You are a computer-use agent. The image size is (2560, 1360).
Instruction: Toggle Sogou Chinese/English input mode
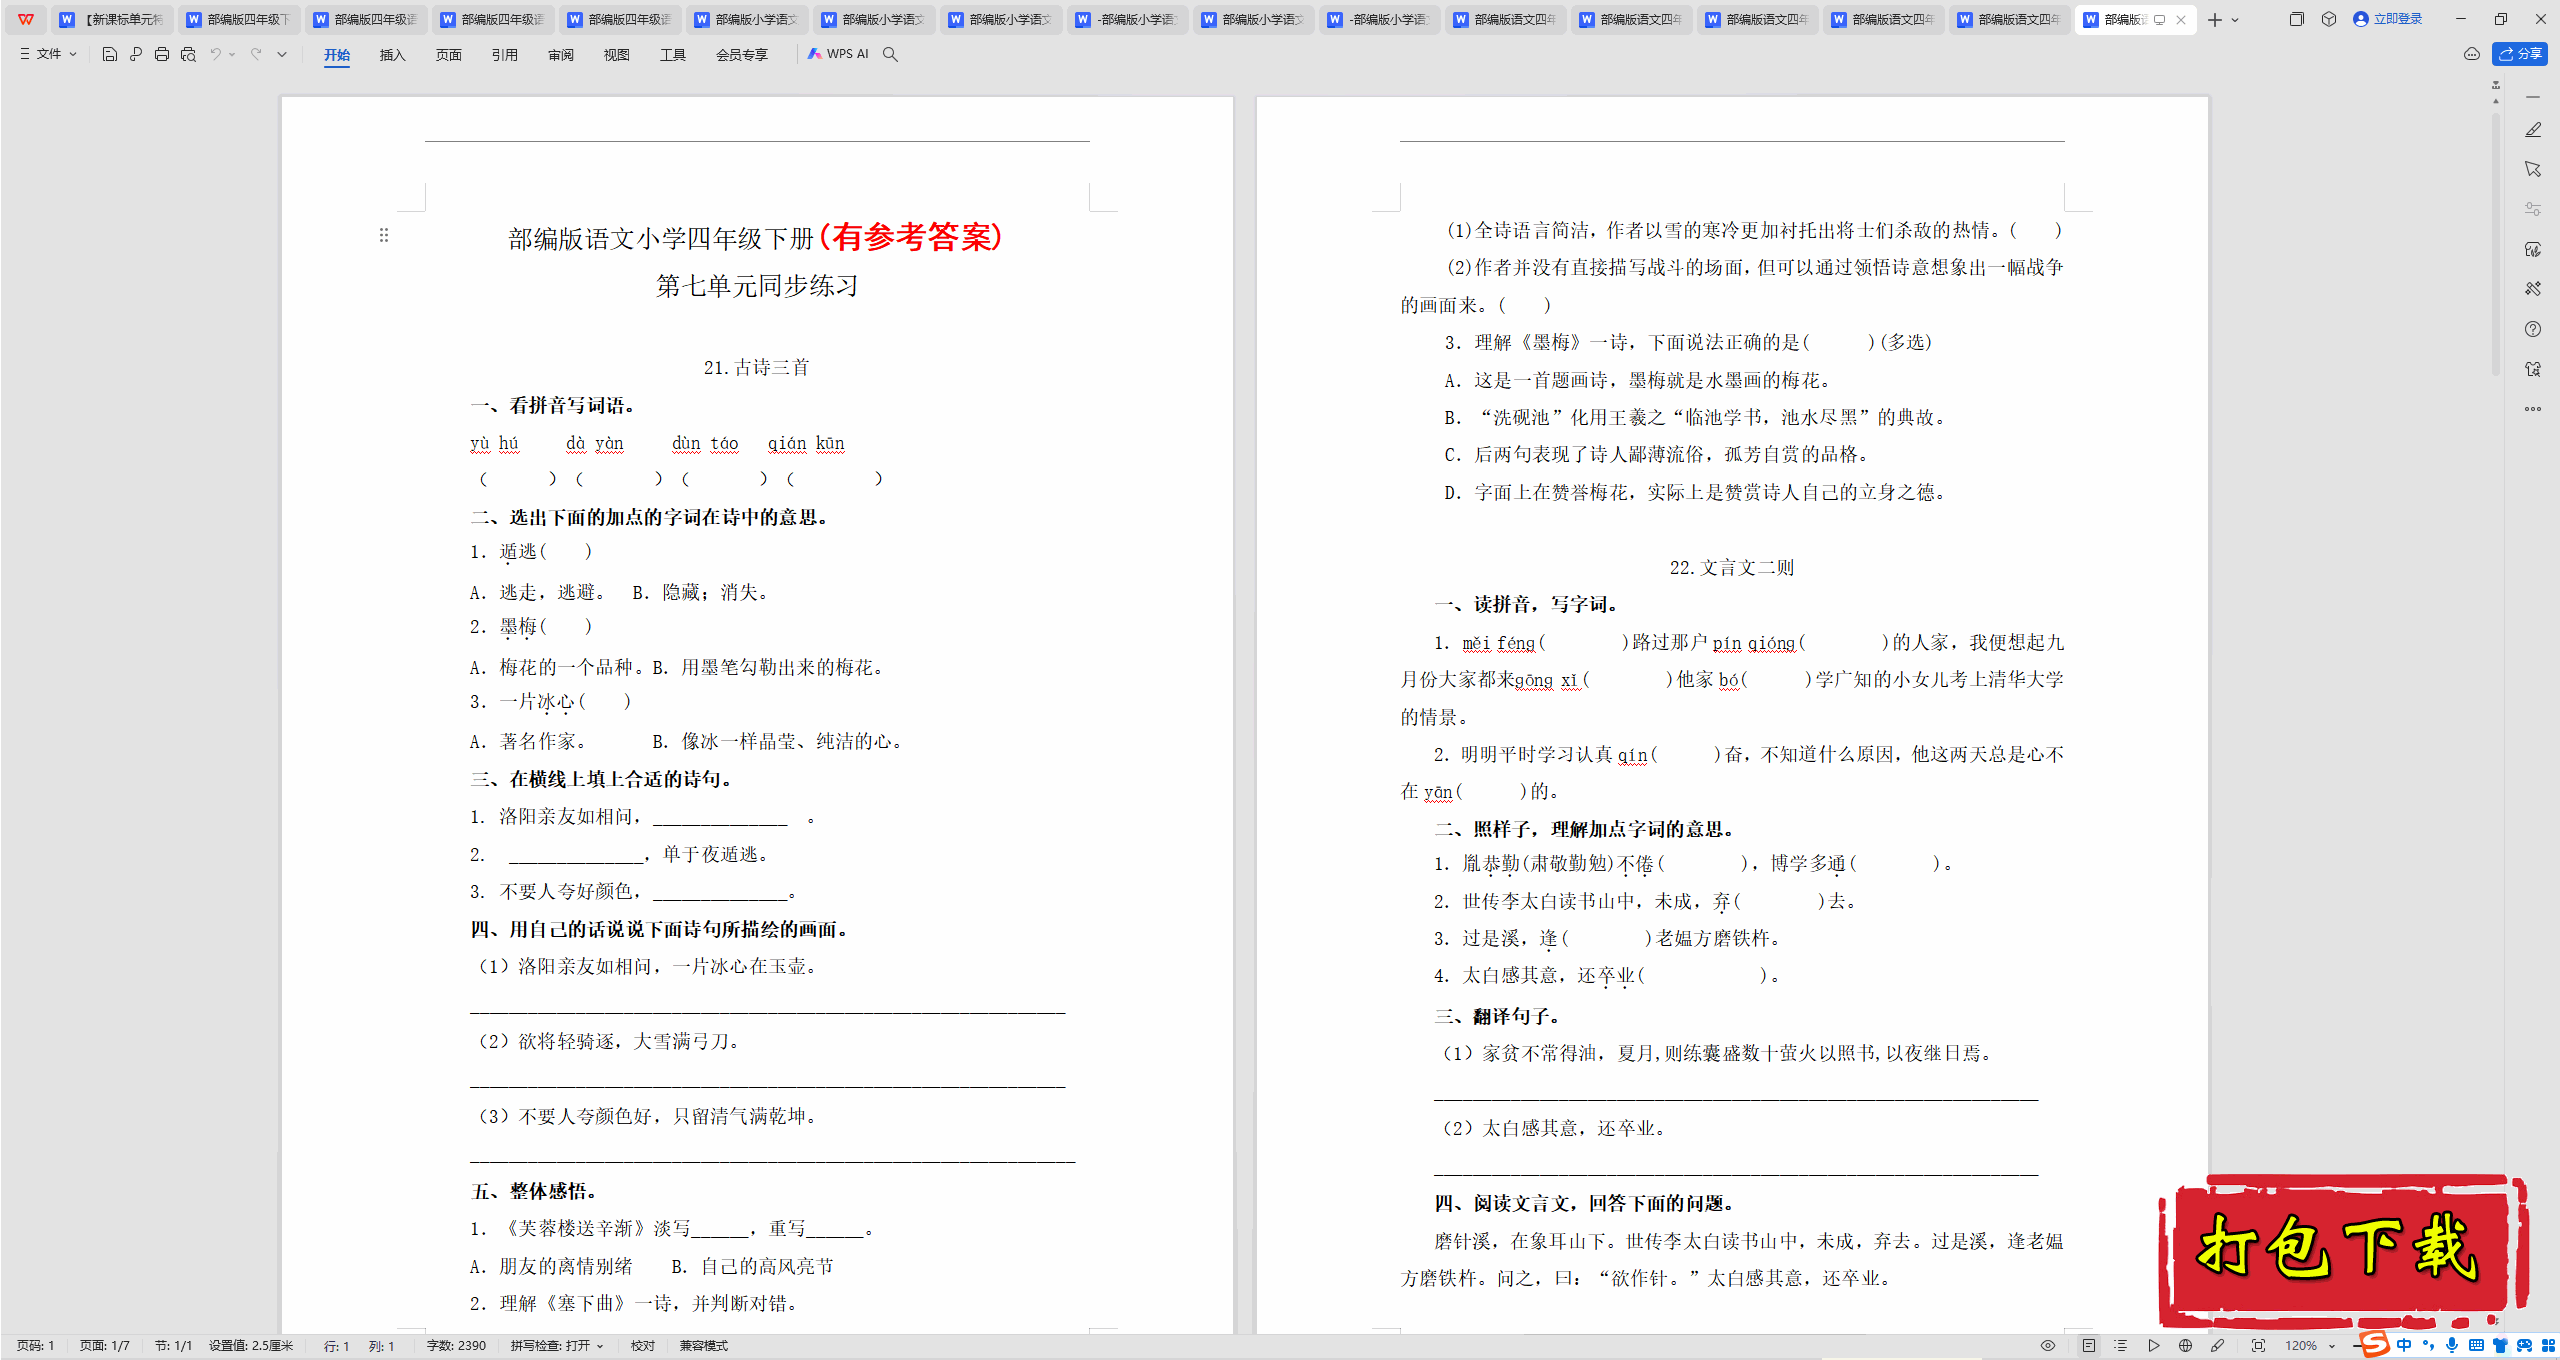[x=2404, y=1346]
